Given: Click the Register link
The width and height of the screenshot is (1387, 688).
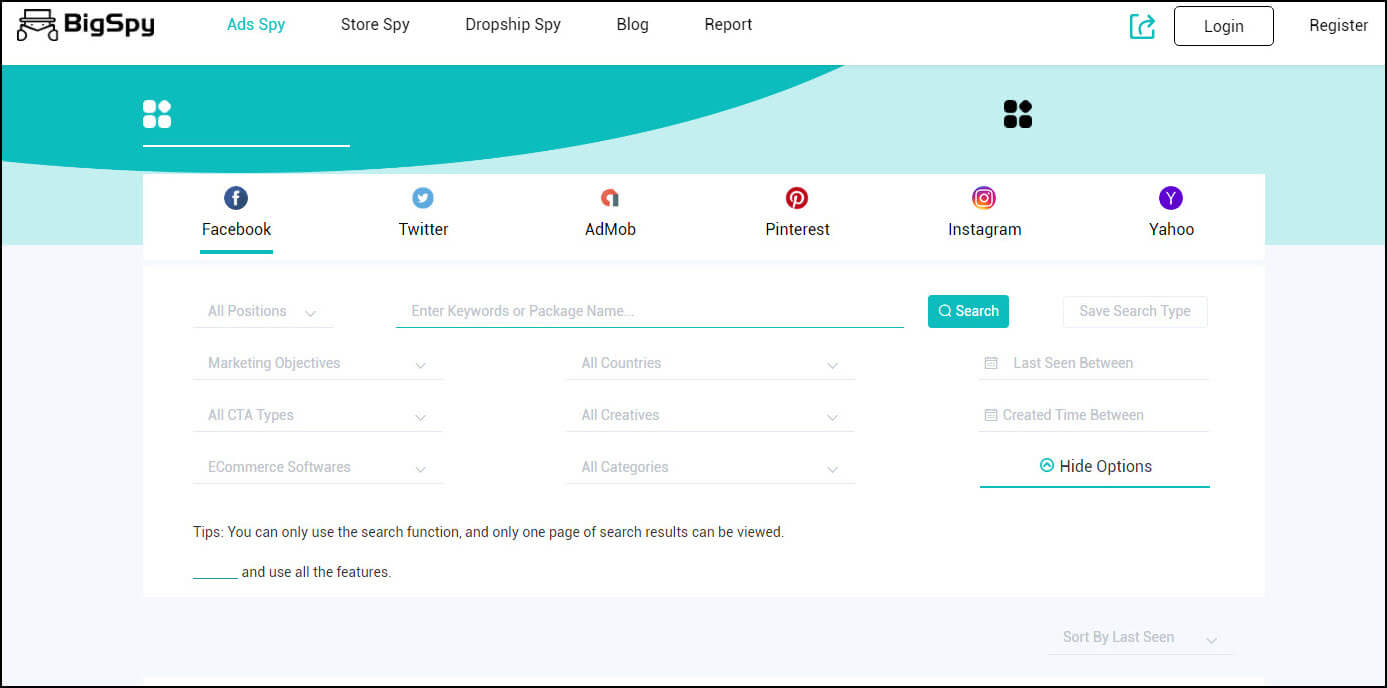Looking at the screenshot, I should [x=1338, y=25].
